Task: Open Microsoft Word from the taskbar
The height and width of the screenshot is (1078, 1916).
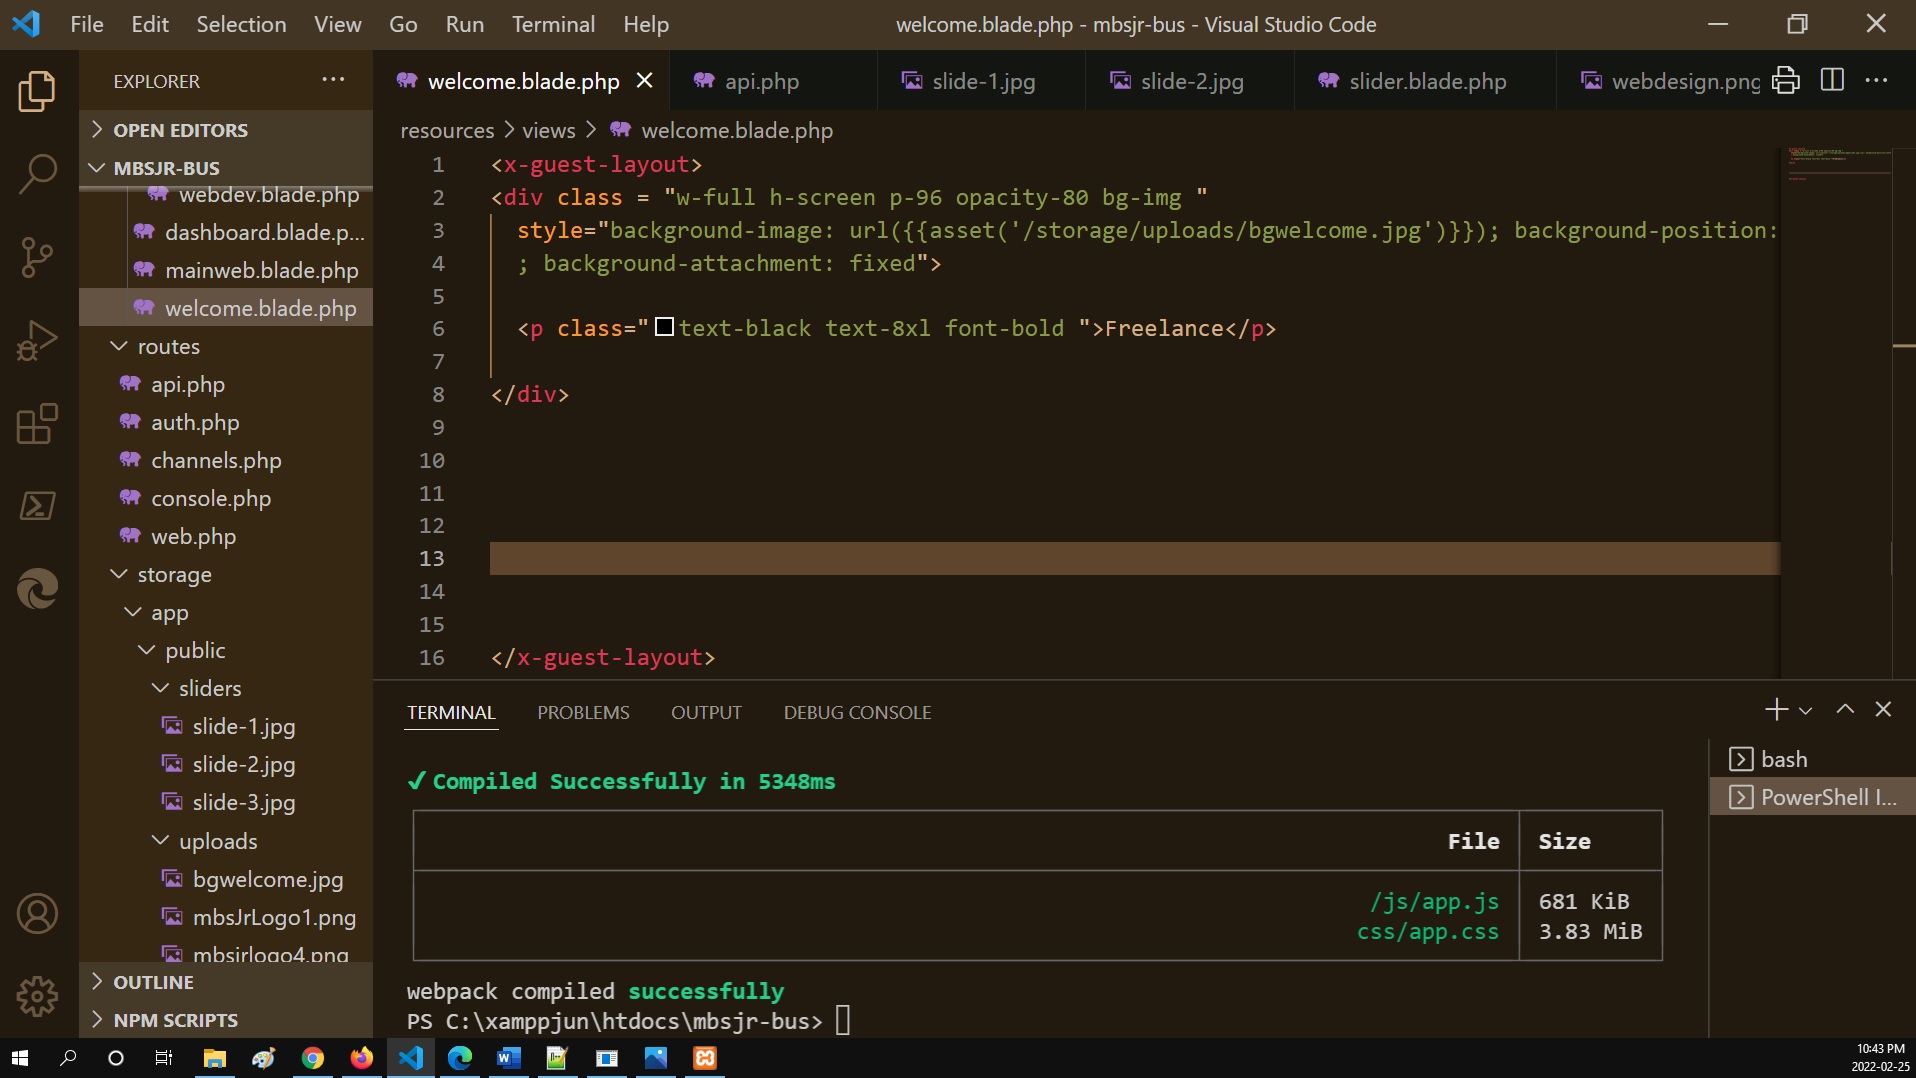Action: click(508, 1058)
